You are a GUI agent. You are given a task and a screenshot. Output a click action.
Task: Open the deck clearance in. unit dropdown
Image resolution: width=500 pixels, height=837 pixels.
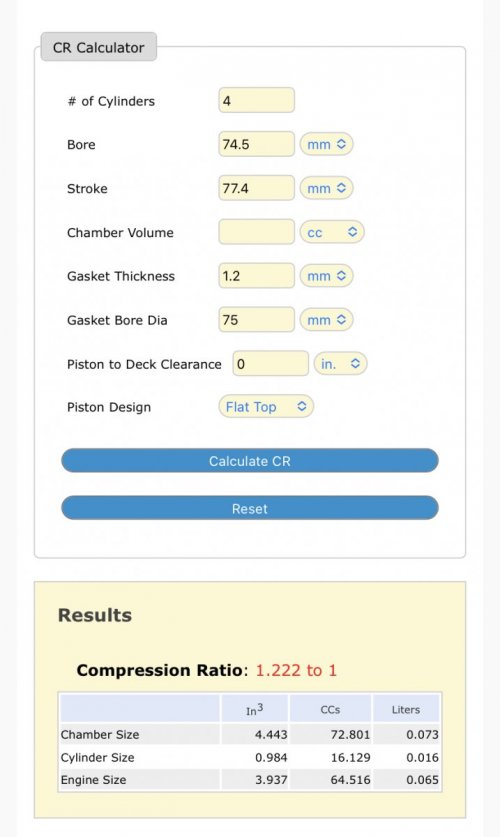(340, 364)
